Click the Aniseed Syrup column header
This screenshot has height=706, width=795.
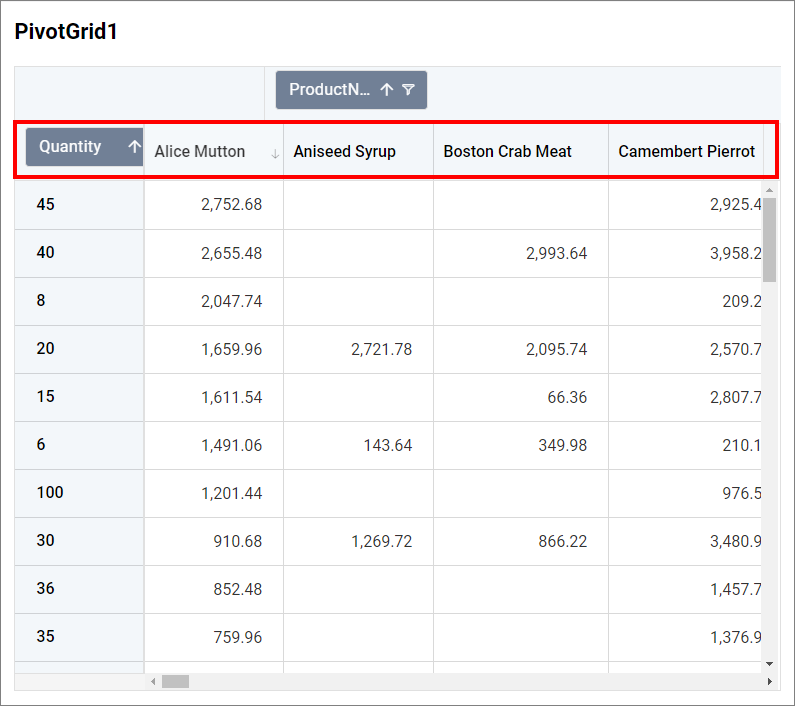coord(345,152)
